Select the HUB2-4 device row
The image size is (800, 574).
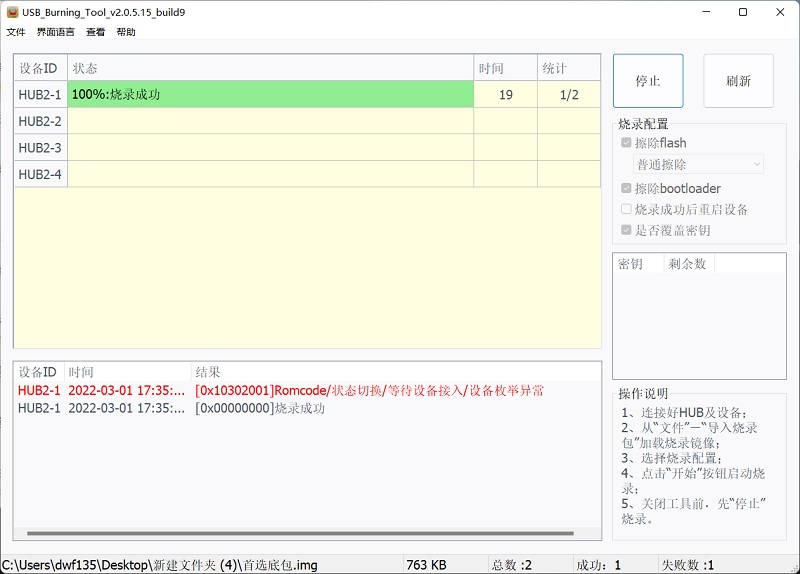(x=307, y=174)
